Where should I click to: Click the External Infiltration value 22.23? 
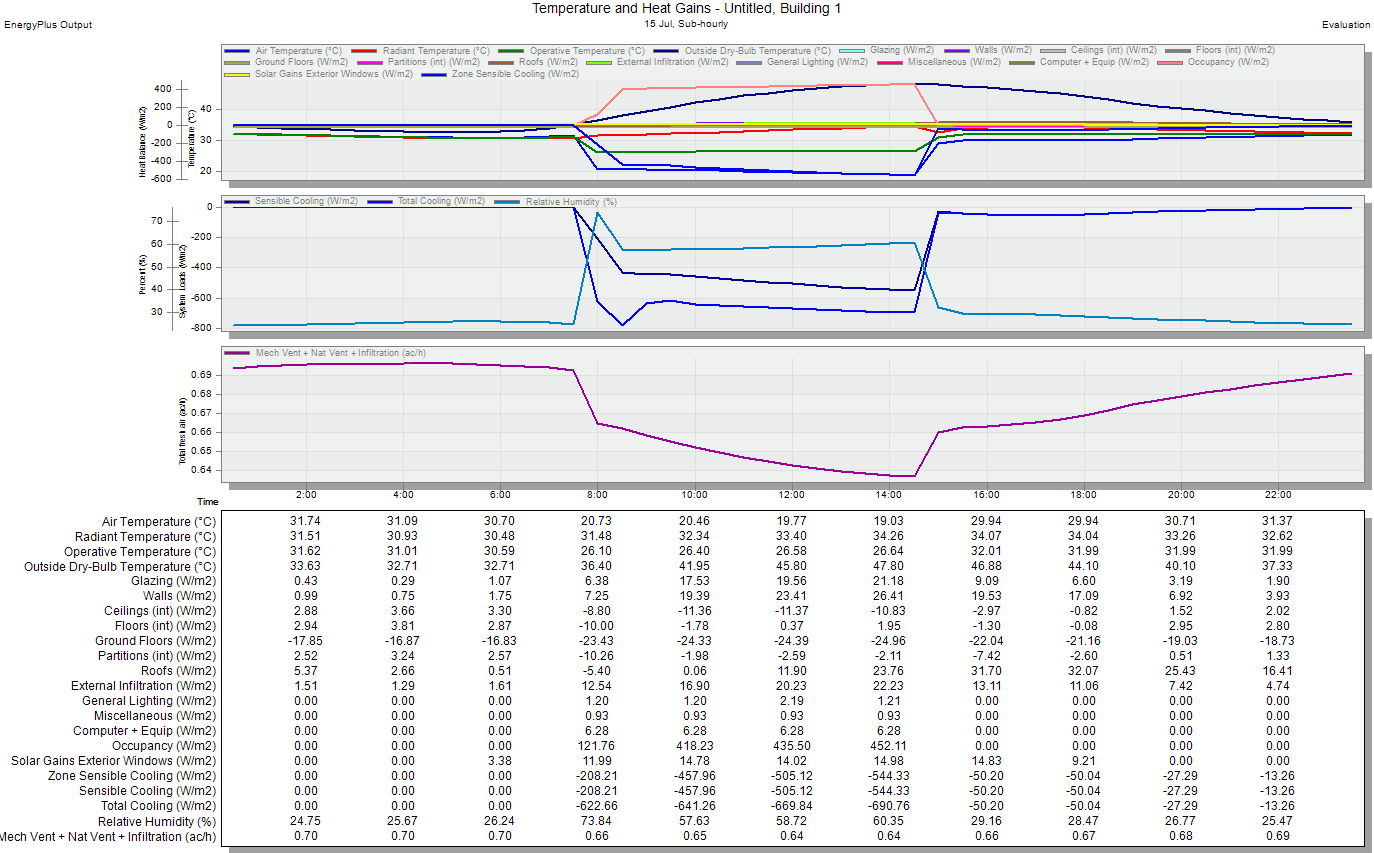click(x=889, y=686)
